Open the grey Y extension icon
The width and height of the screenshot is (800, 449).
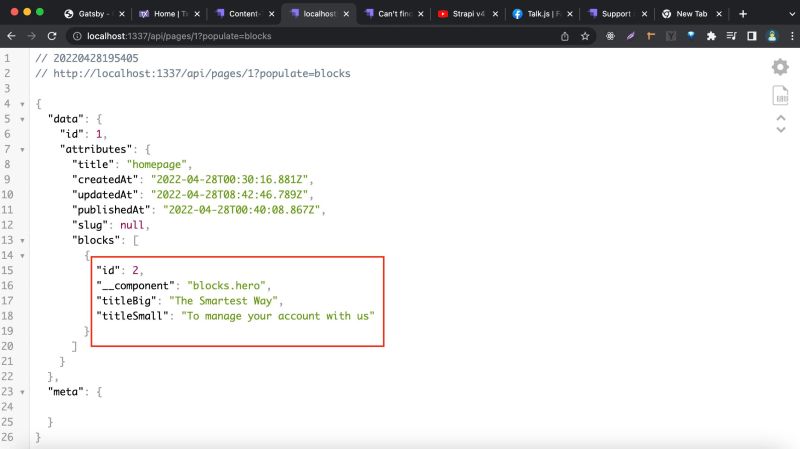[x=671, y=36]
